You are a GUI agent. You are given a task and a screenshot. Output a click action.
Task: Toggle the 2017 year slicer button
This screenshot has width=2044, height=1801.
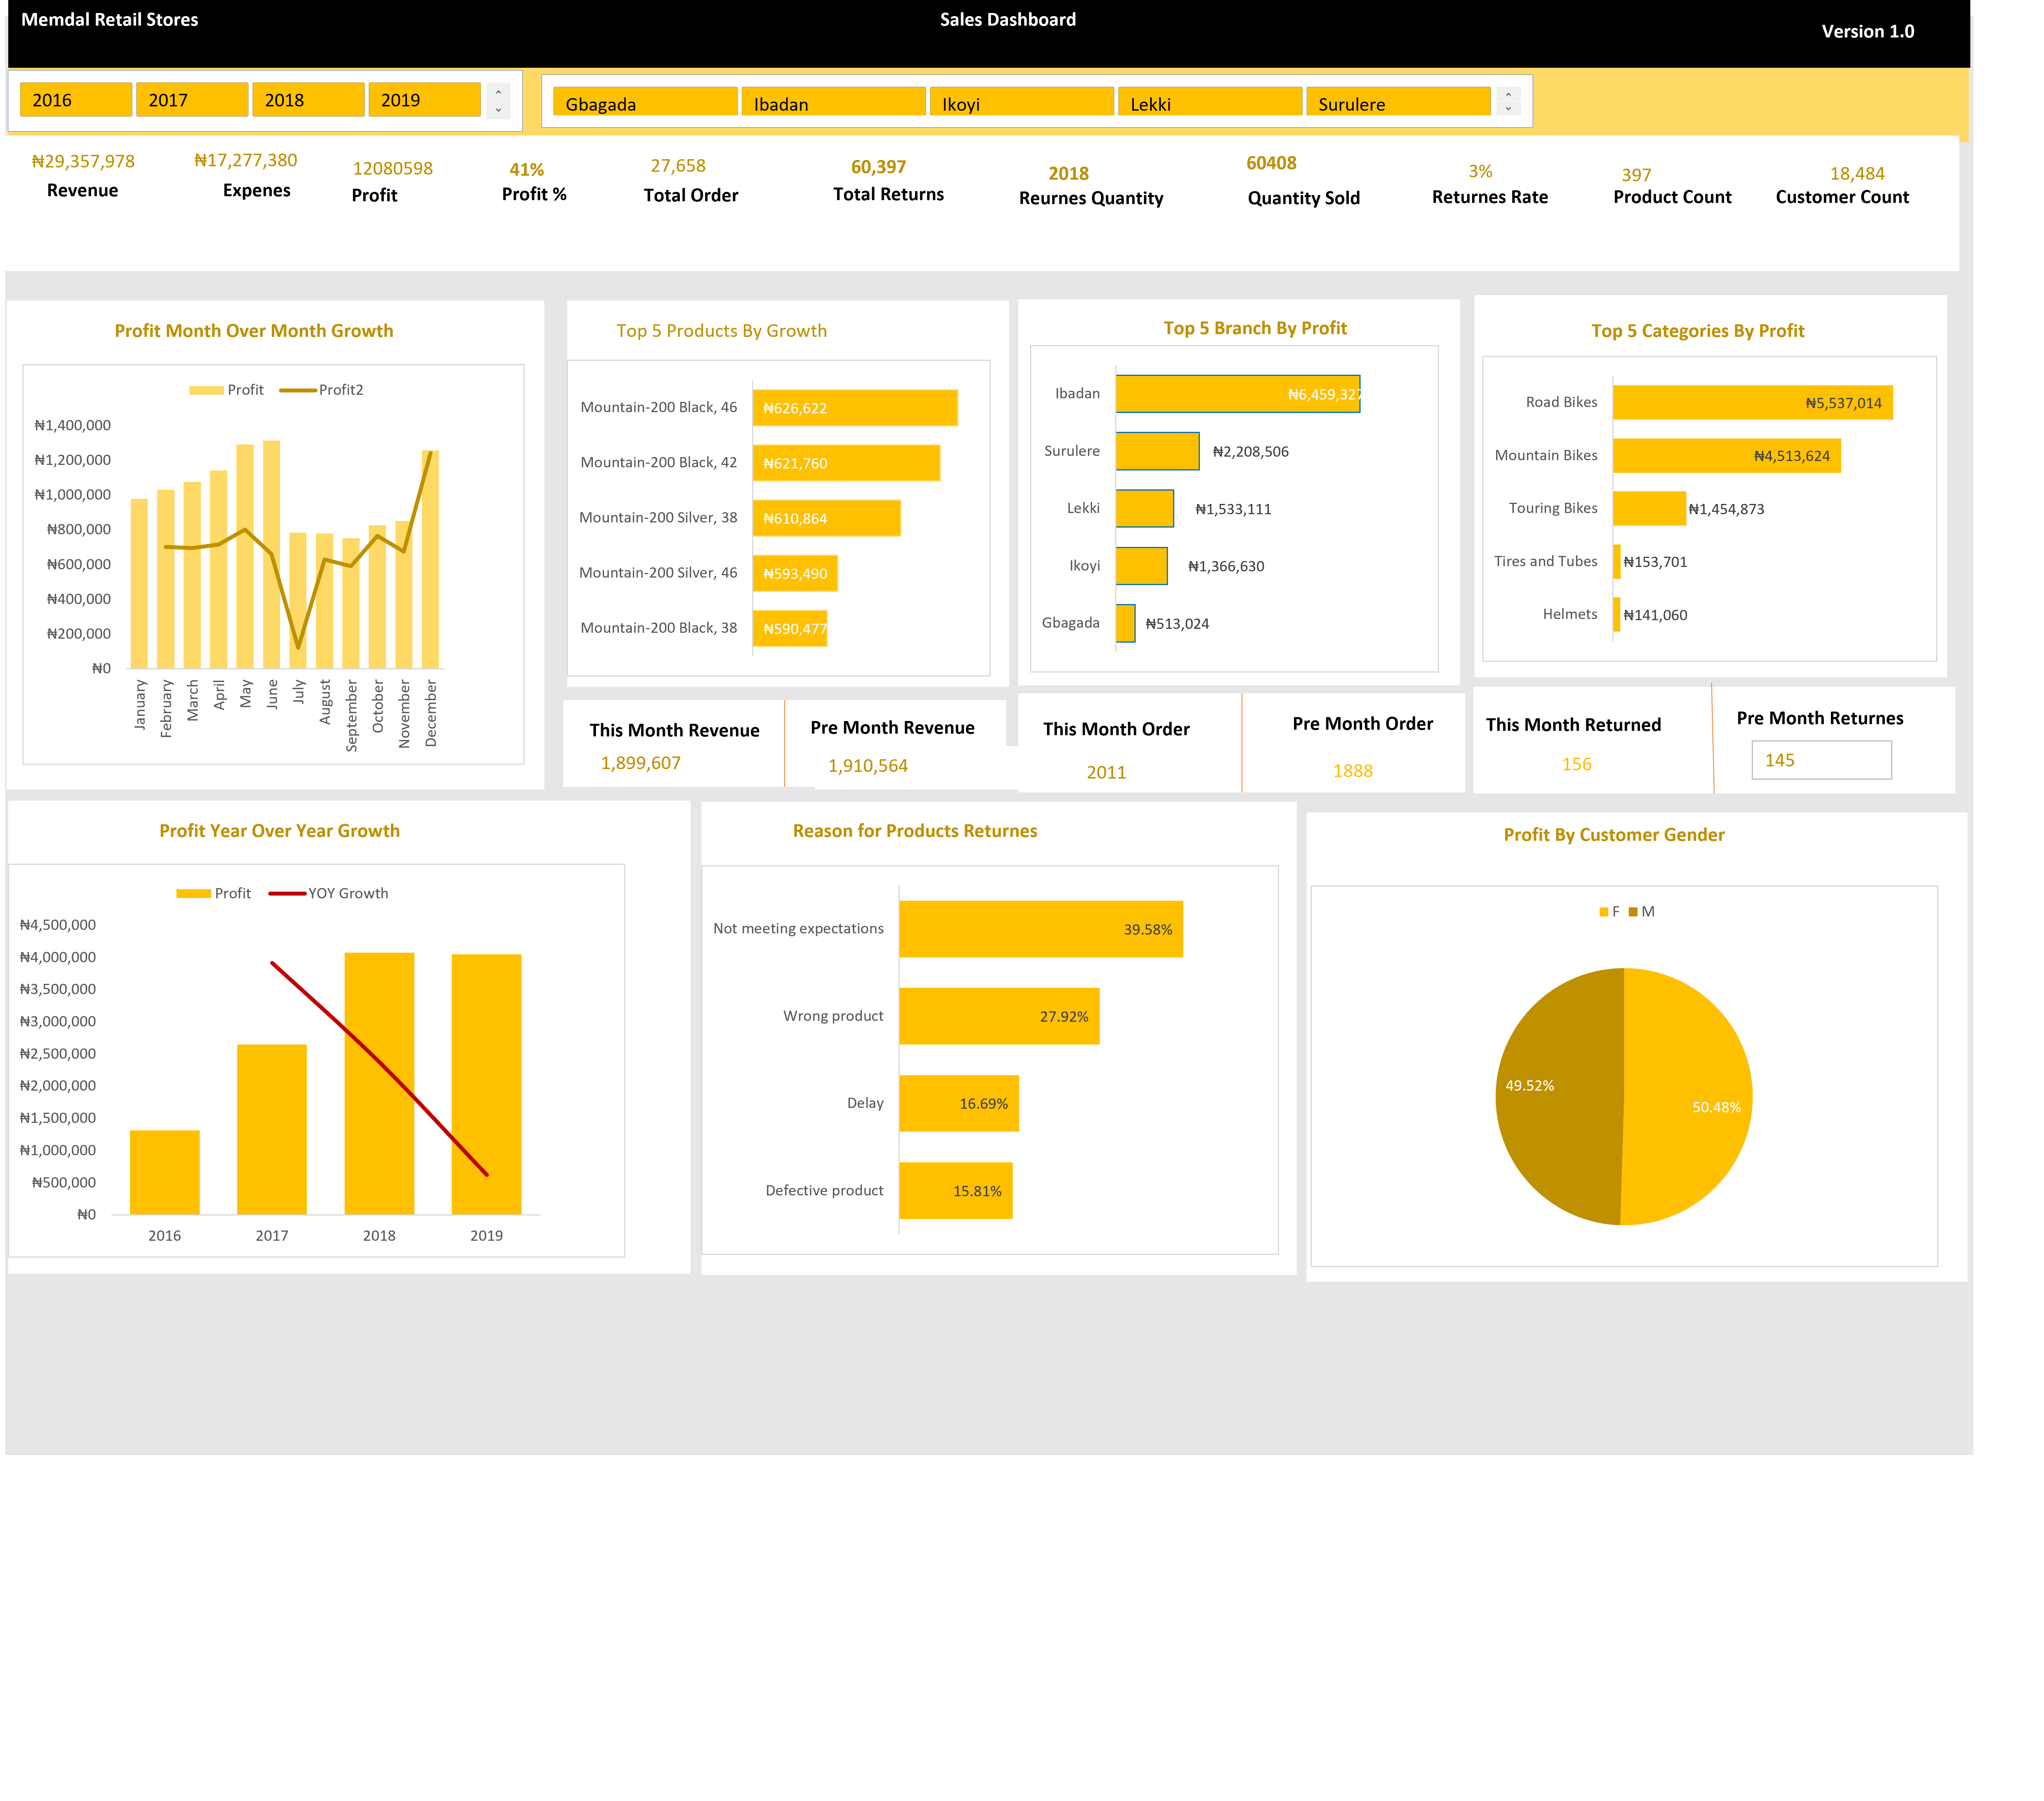[x=192, y=100]
